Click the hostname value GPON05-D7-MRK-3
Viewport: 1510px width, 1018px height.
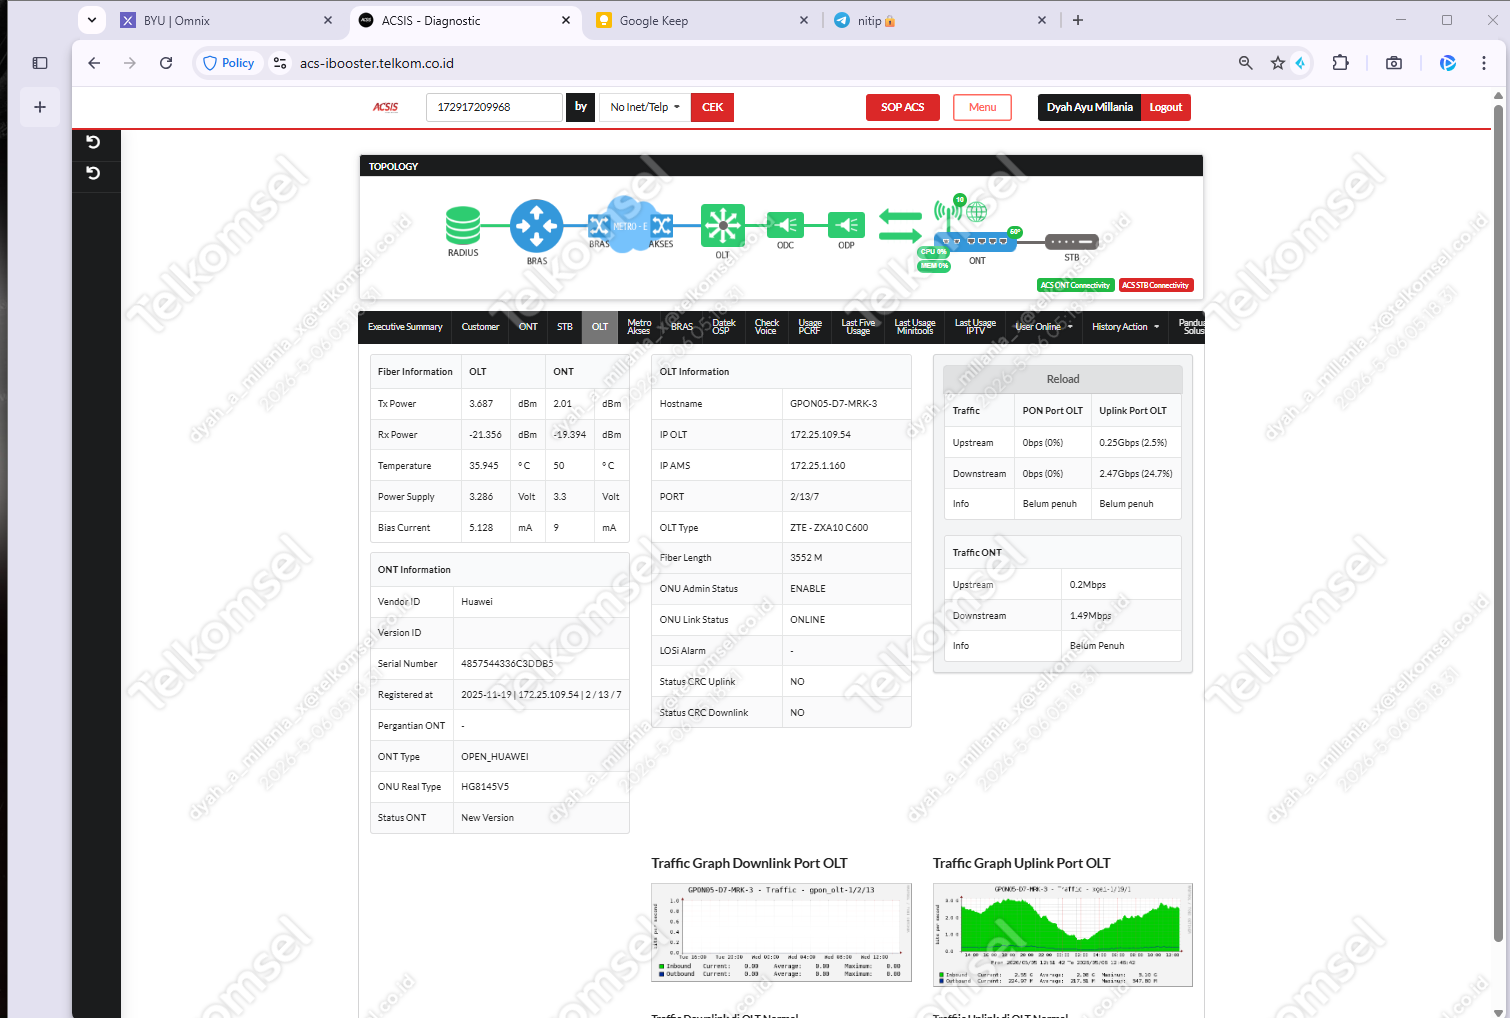pyautogui.click(x=834, y=404)
